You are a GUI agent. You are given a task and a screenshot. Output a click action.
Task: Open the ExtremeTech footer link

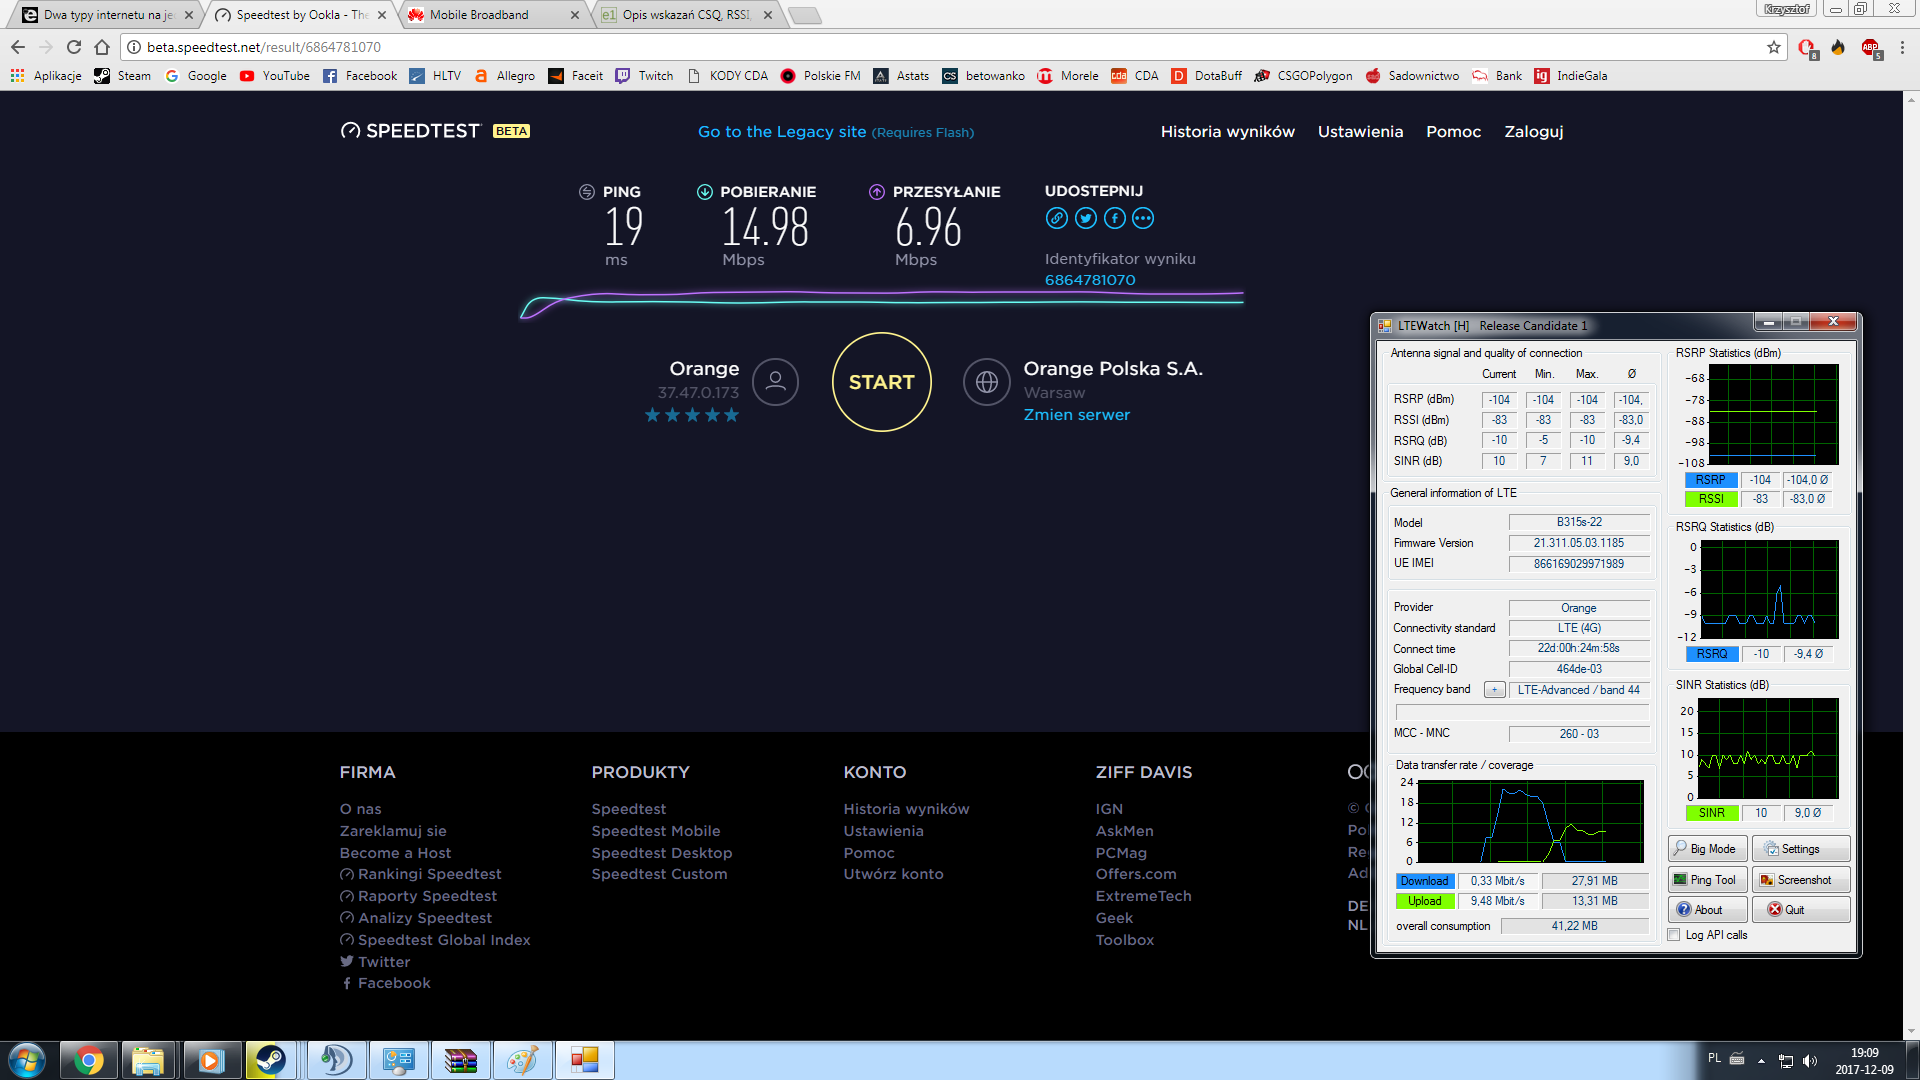tap(1143, 896)
